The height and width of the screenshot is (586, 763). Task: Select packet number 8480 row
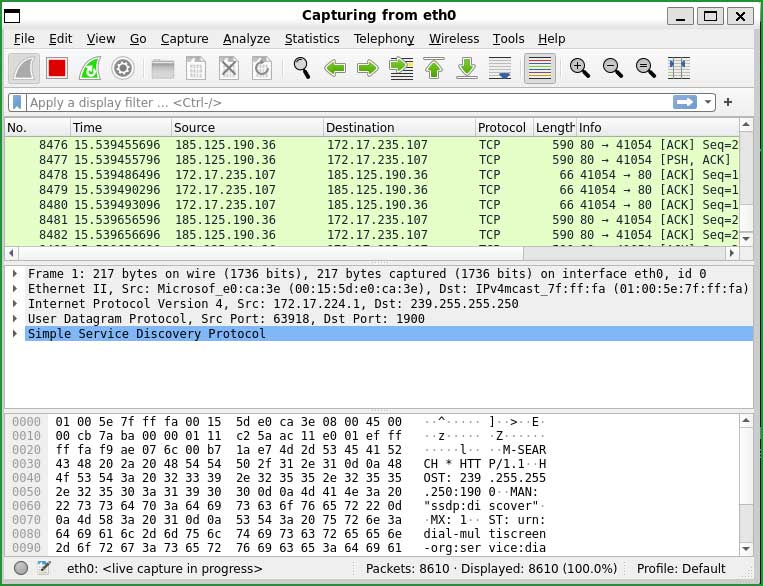coord(372,204)
